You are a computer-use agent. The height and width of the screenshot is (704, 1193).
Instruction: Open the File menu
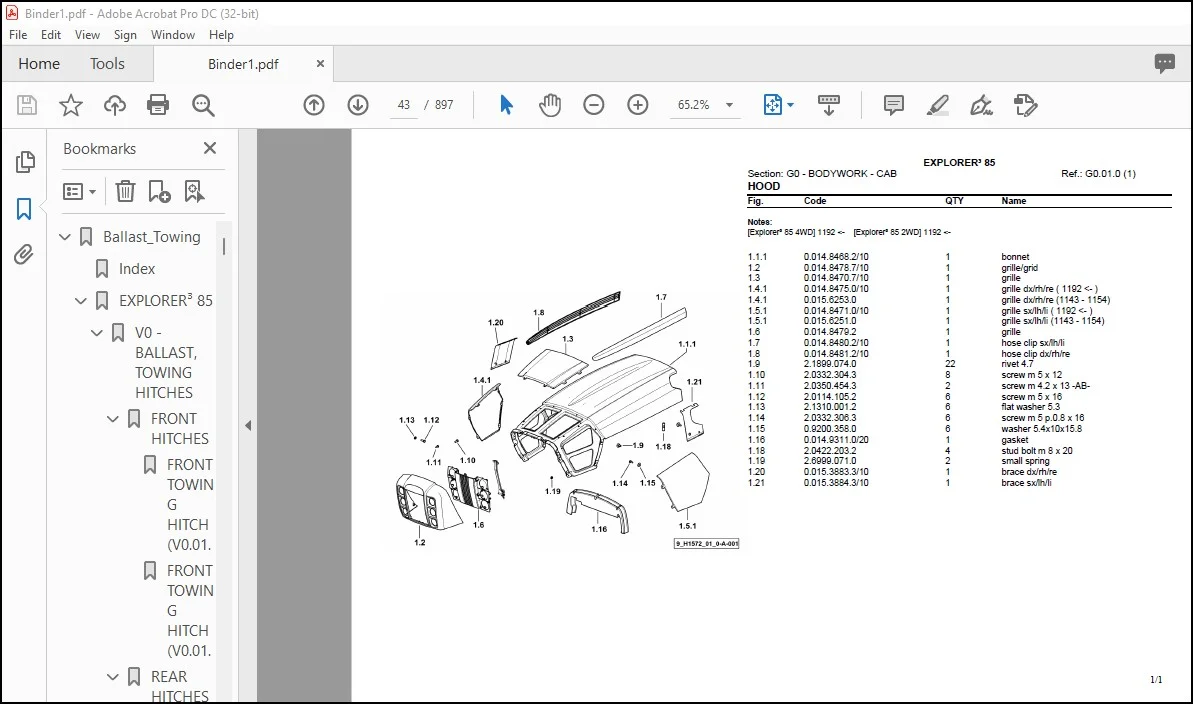pyautogui.click(x=18, y=35)
